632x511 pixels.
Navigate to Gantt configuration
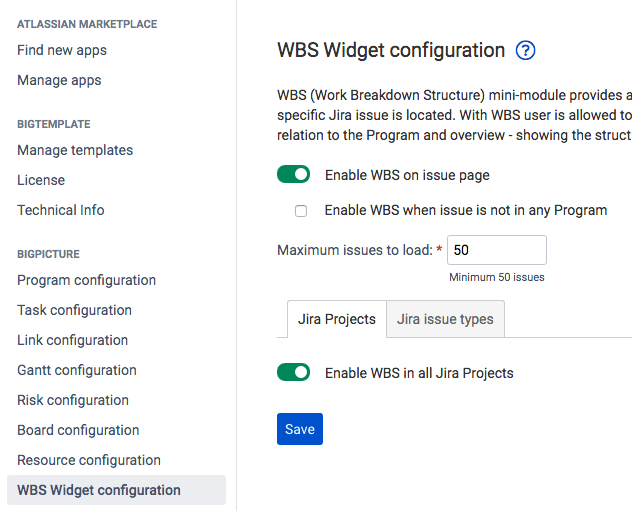tap(77, 370)
